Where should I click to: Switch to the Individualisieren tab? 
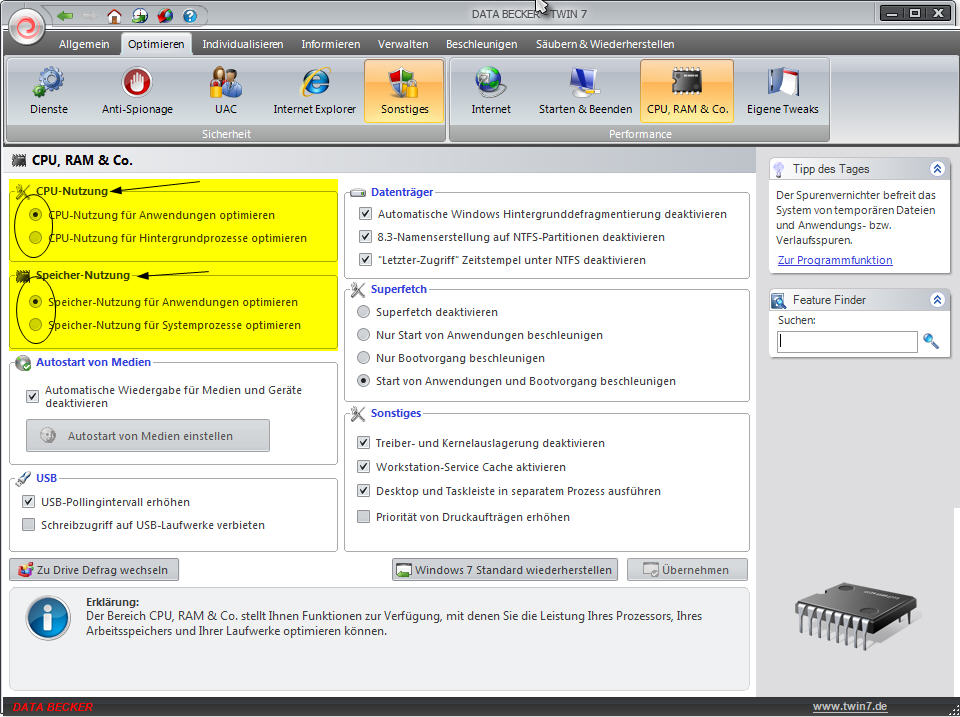click(242, 44)
